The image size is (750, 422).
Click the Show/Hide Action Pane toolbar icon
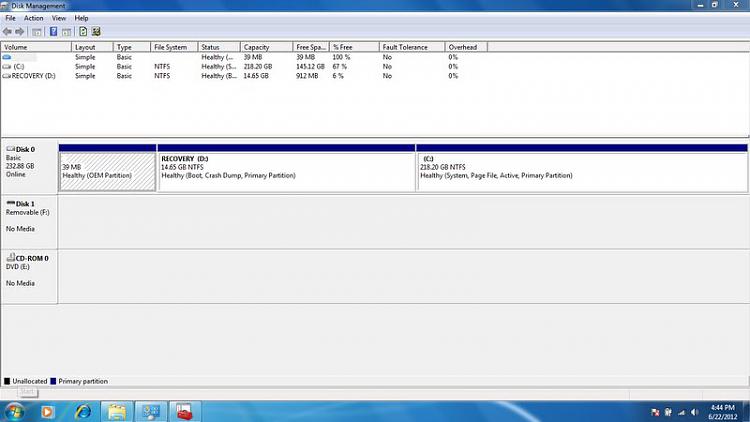(x=66, y=32)
